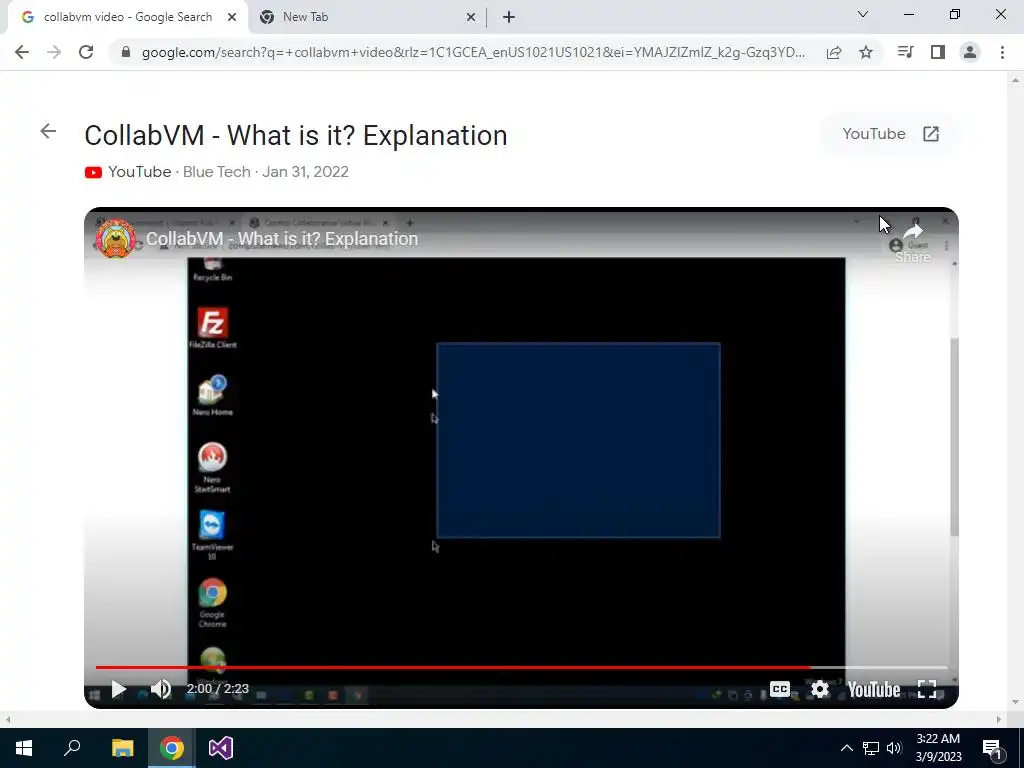The height and width of the screenshot is (768, 1024).
Task: Enter fullscreen mode in the player
Action: (x=927, y=689)
